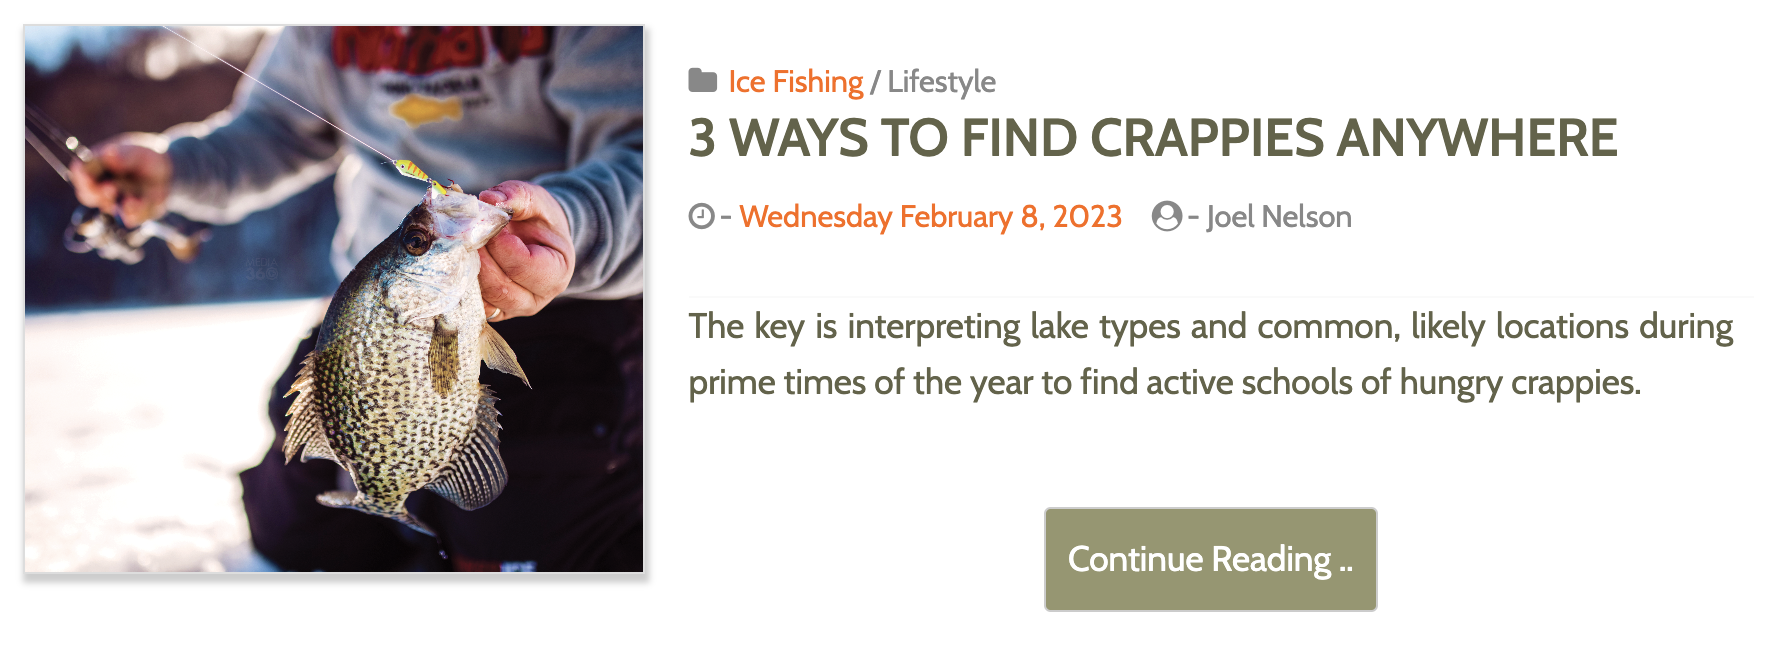
Task: Click the yellow fish logo on the sweatshirt
Action: click(425, 107)
